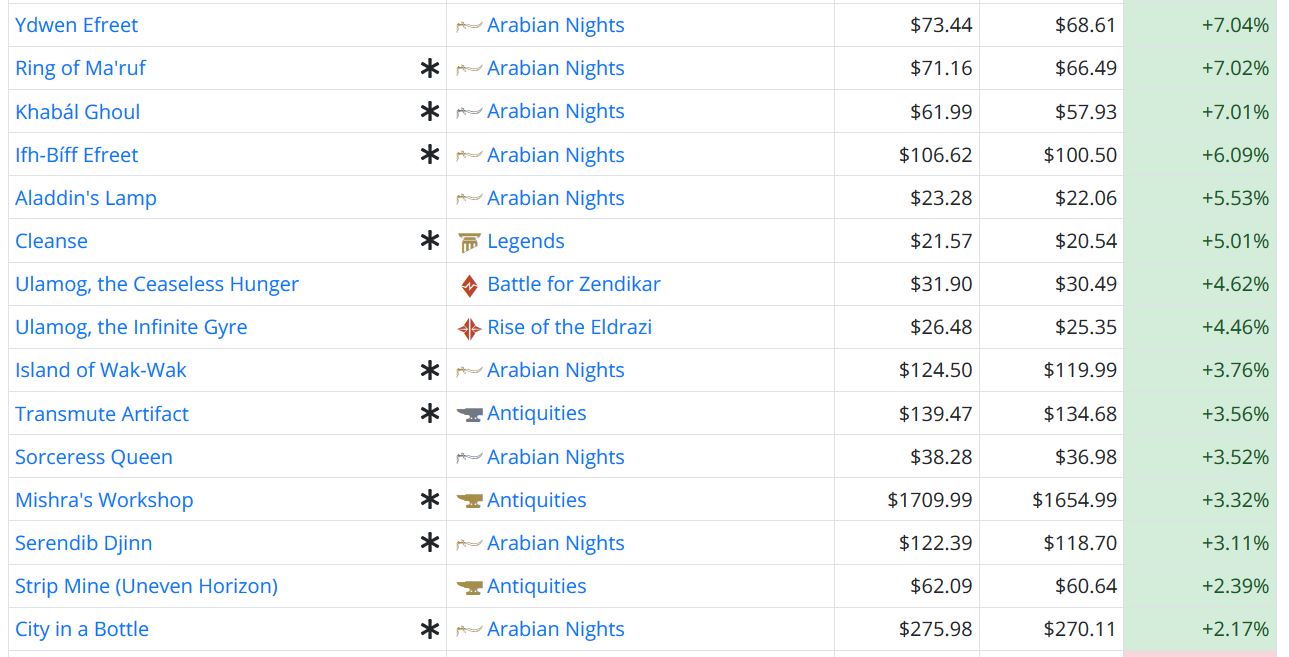
Task: Click the Rise of the Eldrazi set symbol
Action: point(469,328)
